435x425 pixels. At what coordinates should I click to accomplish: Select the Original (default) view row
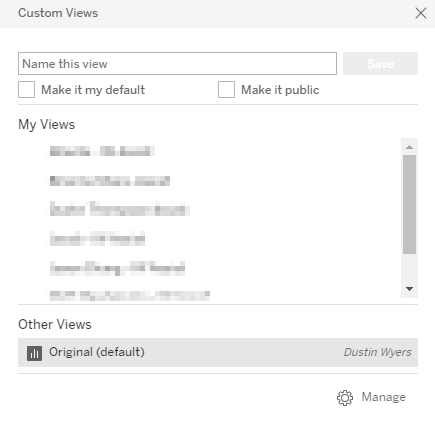point(218,353)
